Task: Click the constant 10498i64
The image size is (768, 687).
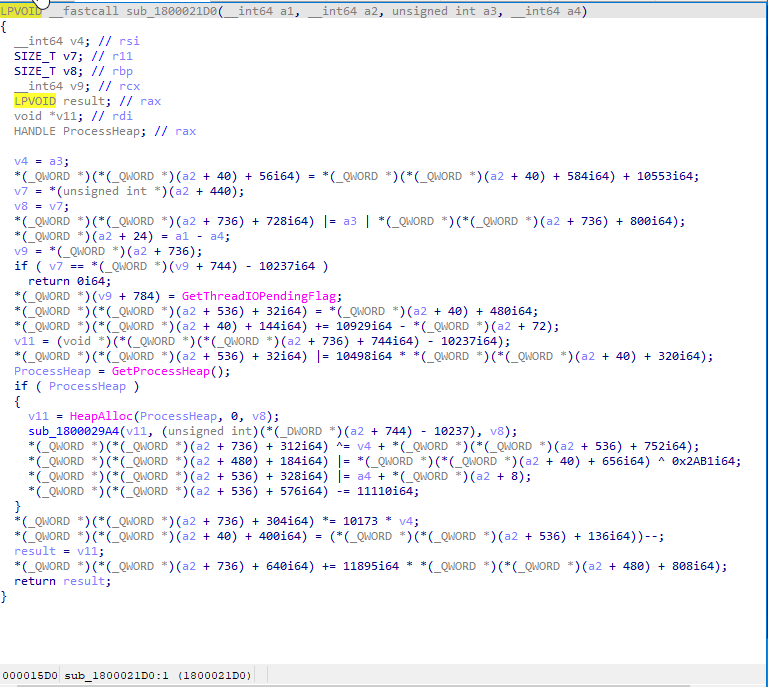Action: tap(364, 356)
